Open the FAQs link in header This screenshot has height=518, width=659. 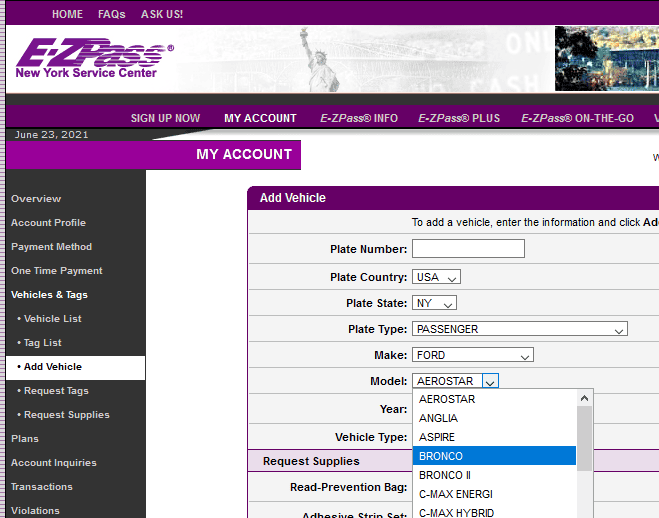(112, 15)
